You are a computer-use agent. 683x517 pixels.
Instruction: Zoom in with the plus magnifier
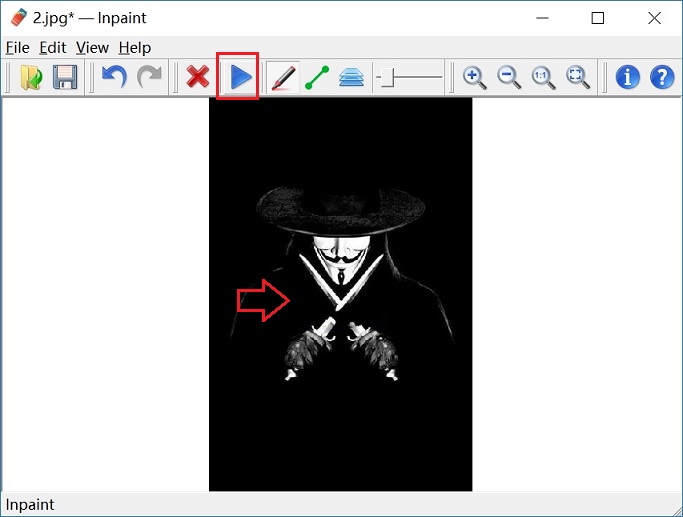[x=475, y=77]
